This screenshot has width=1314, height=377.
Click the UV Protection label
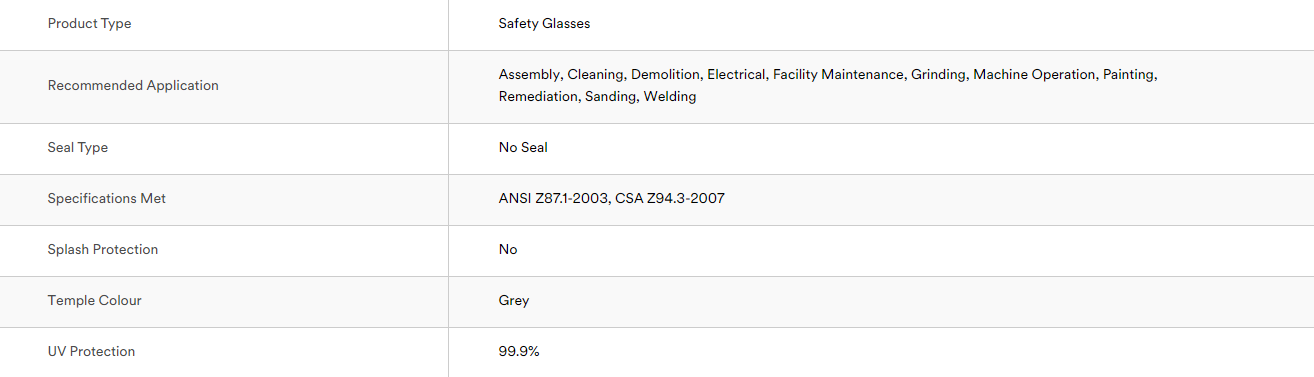(x=91, y=352)
